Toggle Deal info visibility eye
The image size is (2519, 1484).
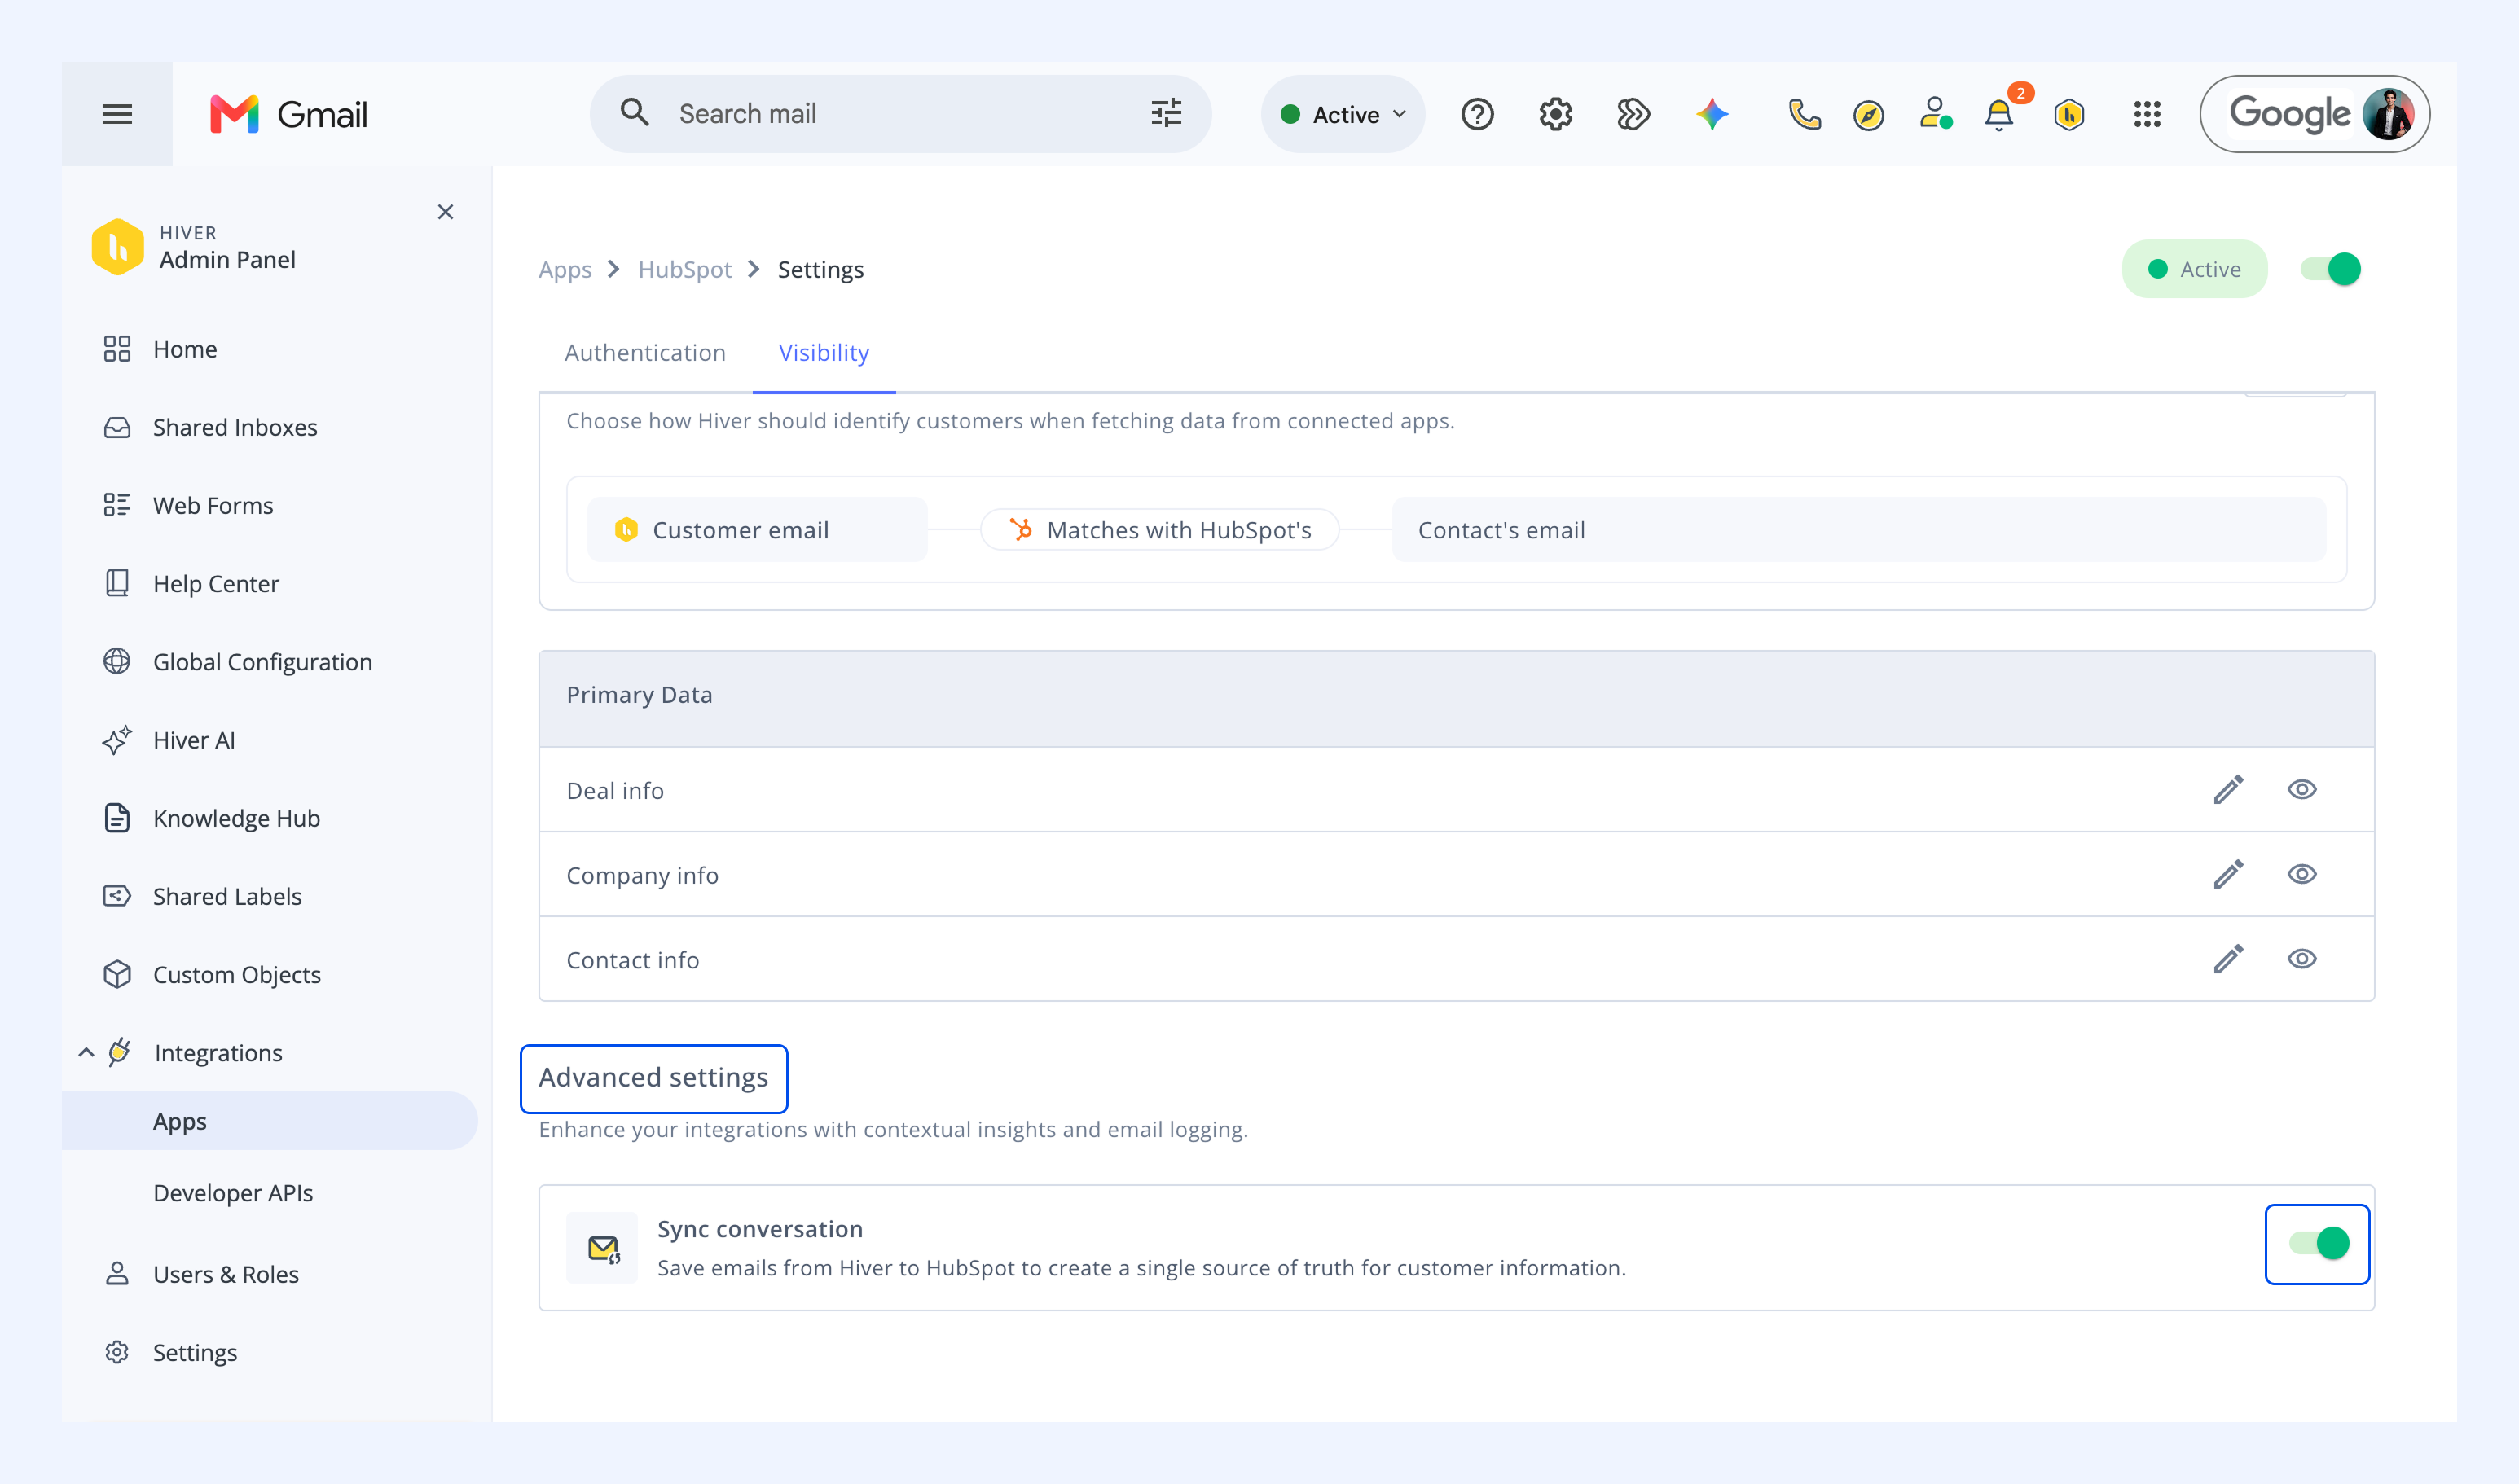[x=2302, y=790]
